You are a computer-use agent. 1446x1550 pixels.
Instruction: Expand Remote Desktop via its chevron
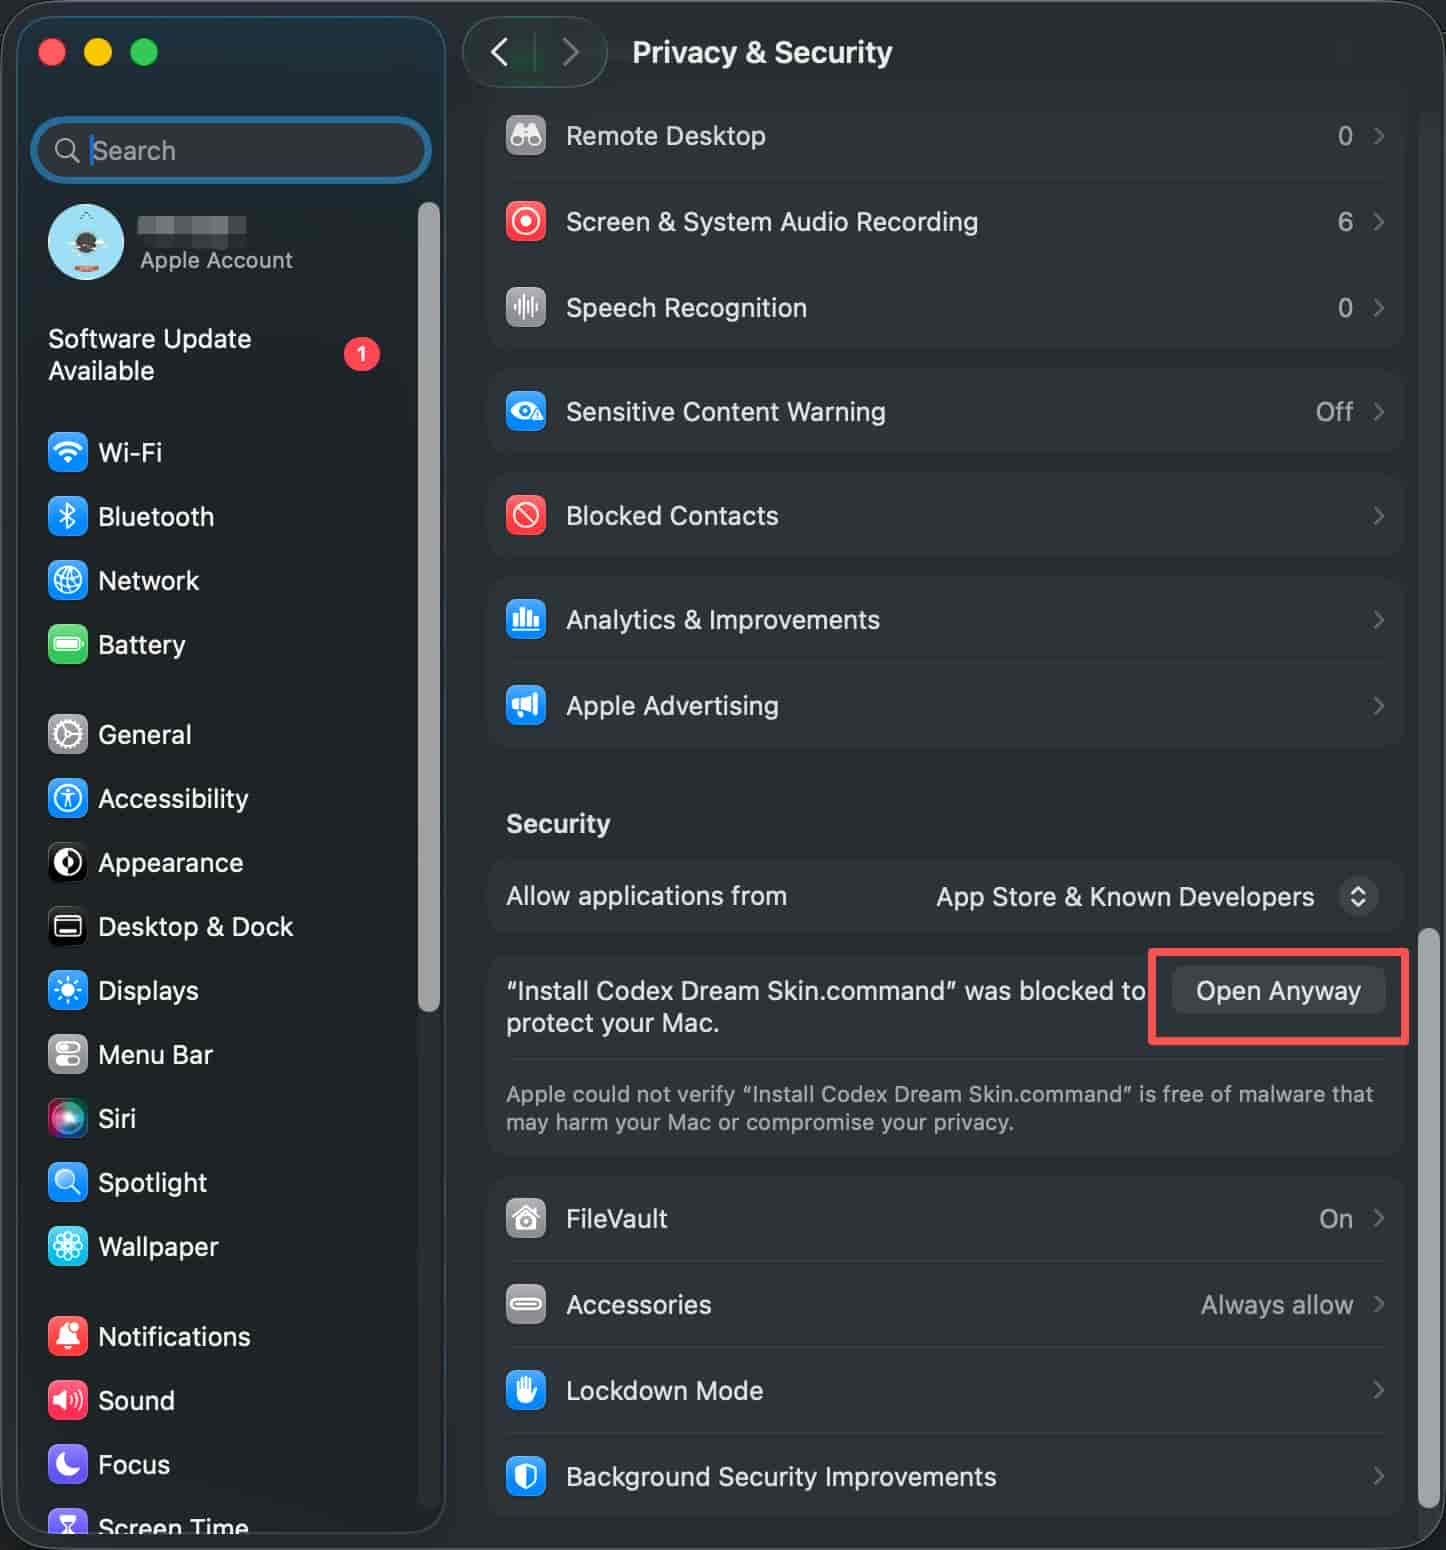[1379, 135]
